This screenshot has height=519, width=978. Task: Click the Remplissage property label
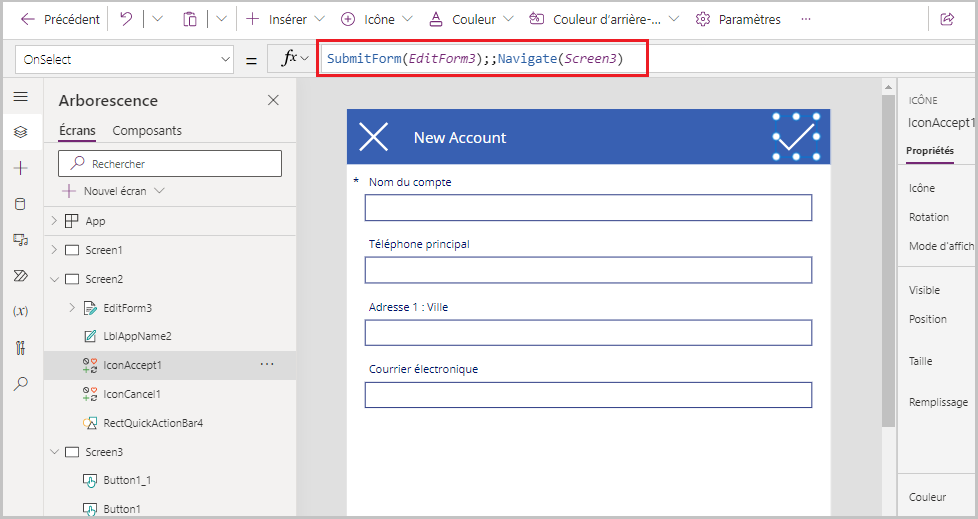938,402
